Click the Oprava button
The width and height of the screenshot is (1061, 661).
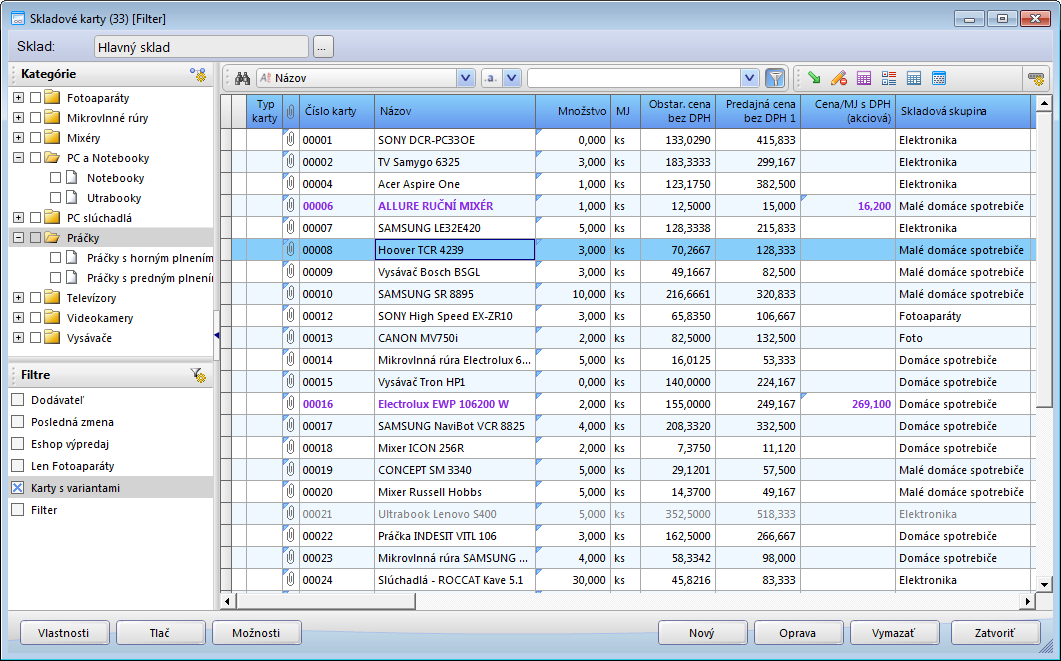pos(798,633)
